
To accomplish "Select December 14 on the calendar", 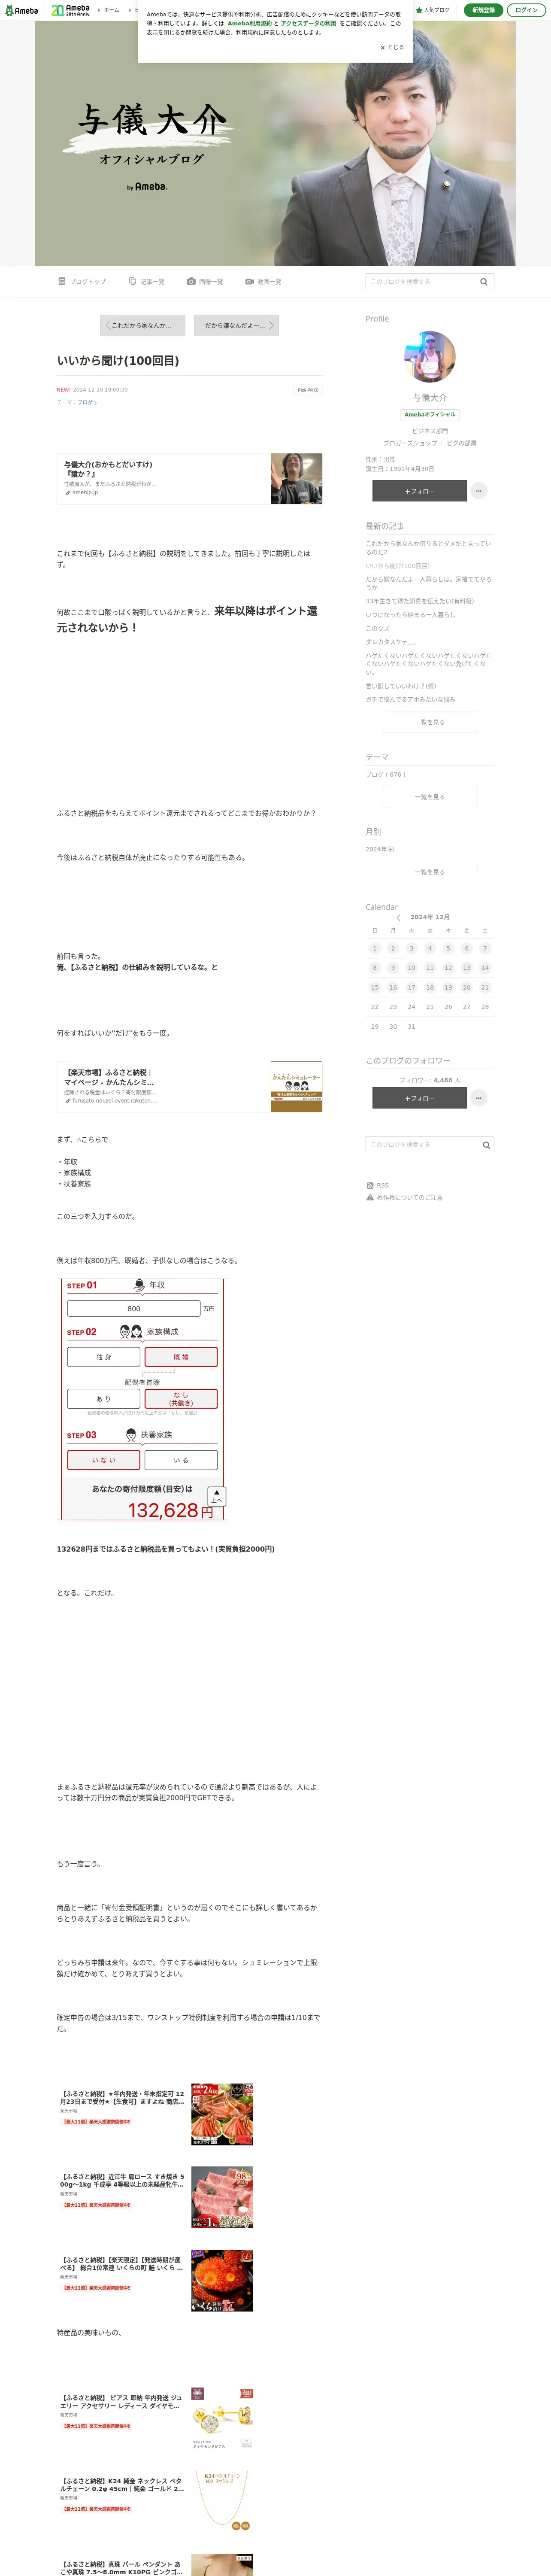I will [x=485, y=968].
